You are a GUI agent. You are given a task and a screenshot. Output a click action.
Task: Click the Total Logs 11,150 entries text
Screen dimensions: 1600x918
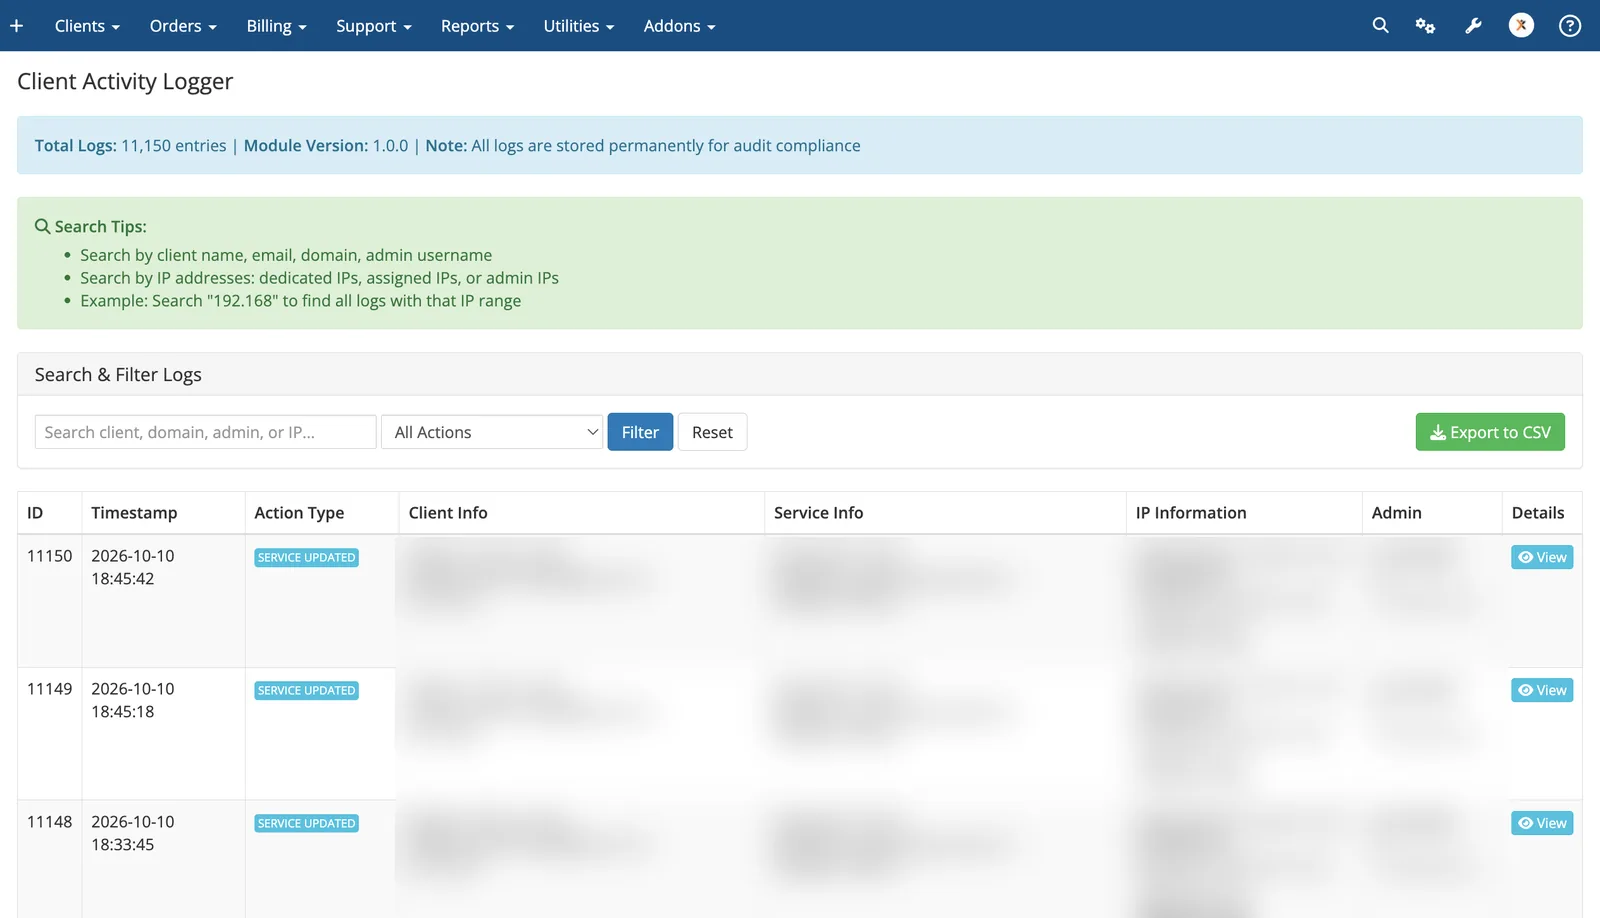(130, 146)
